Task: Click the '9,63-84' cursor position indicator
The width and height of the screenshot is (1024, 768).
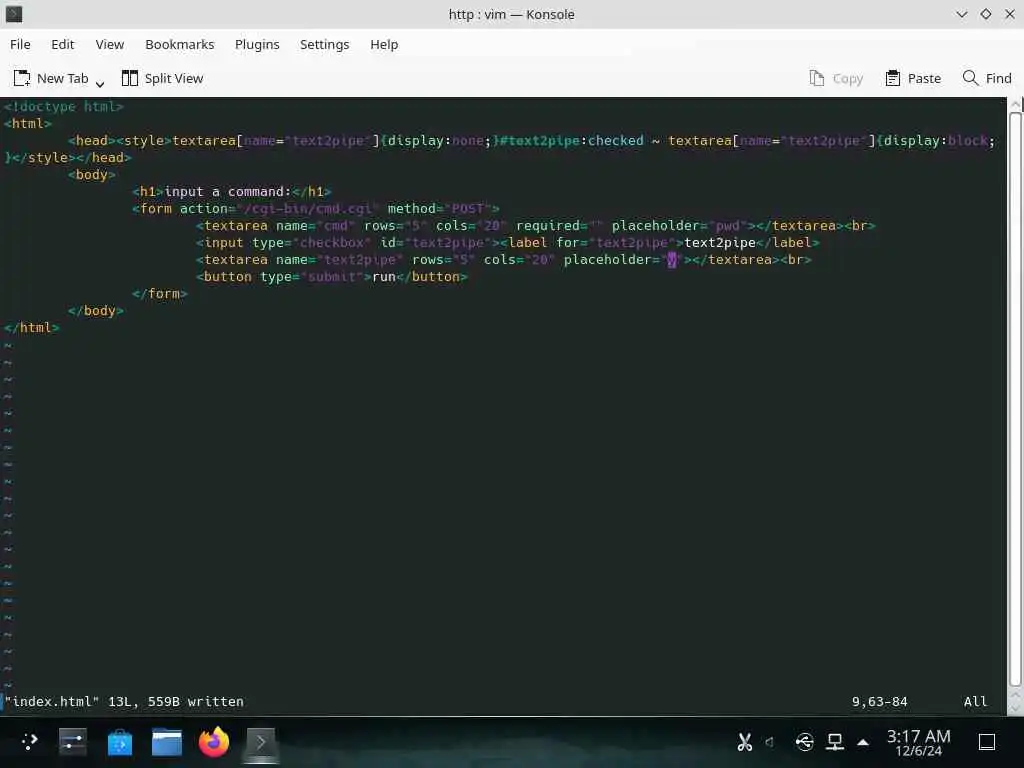Action: point(880,701)
